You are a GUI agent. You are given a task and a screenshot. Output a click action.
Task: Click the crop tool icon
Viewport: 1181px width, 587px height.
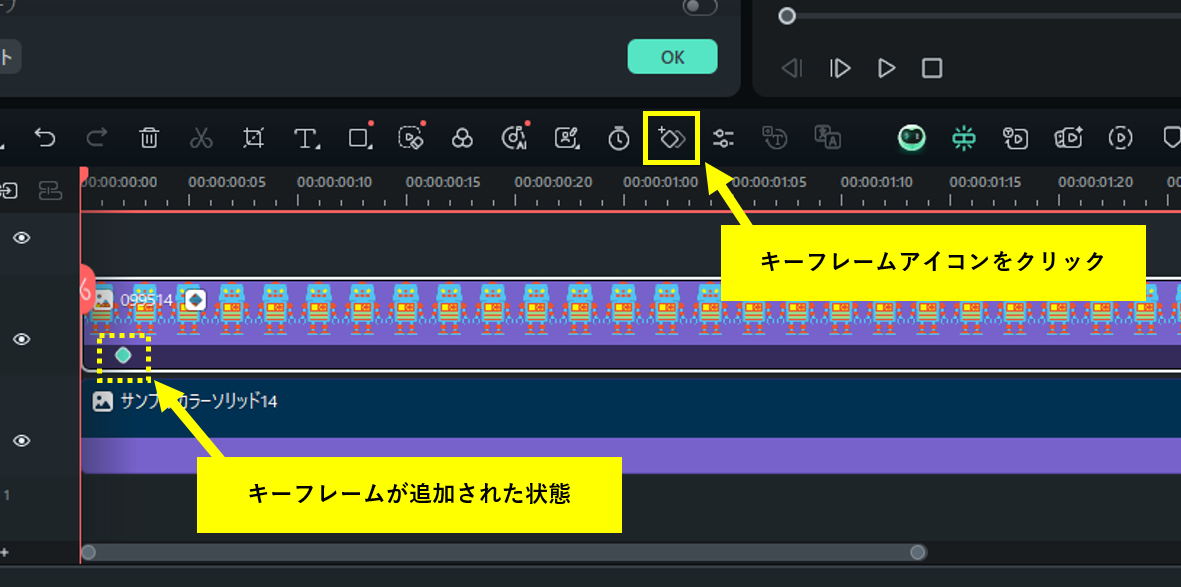point(254,138)
